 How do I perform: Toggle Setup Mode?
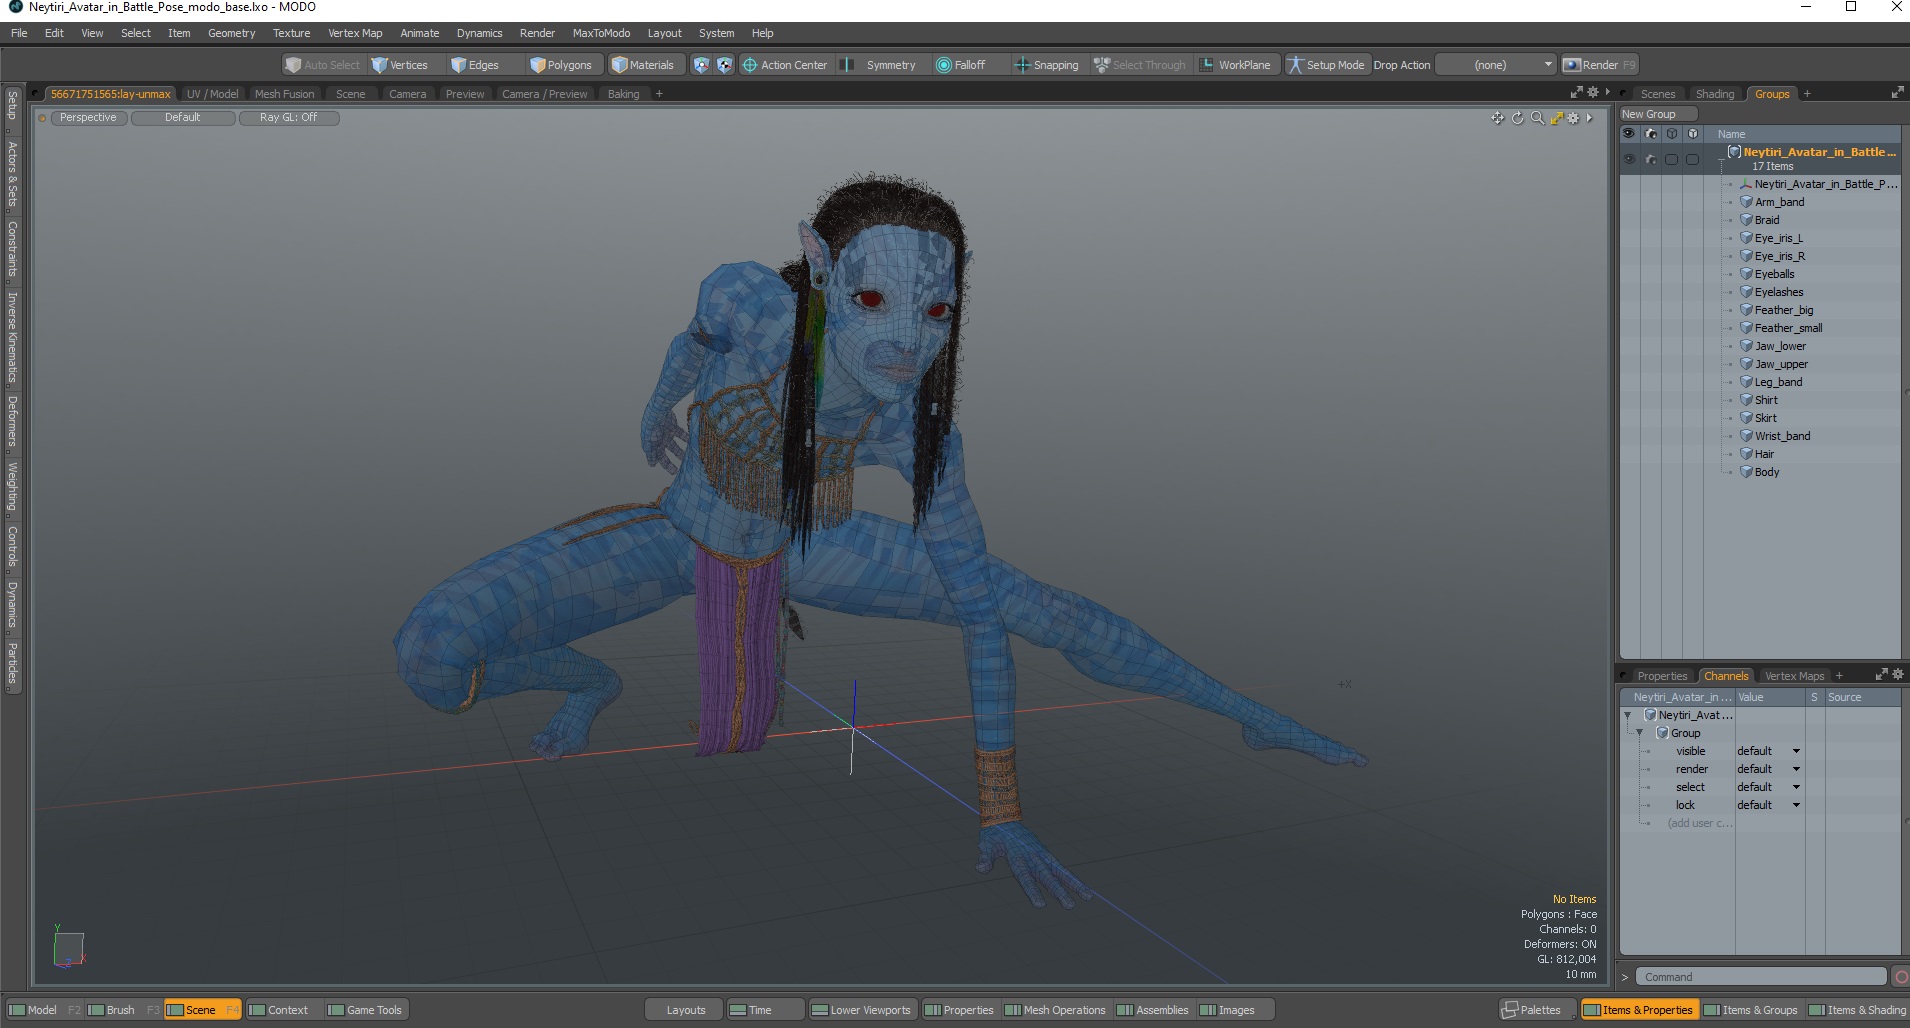tap(1326, 65)
